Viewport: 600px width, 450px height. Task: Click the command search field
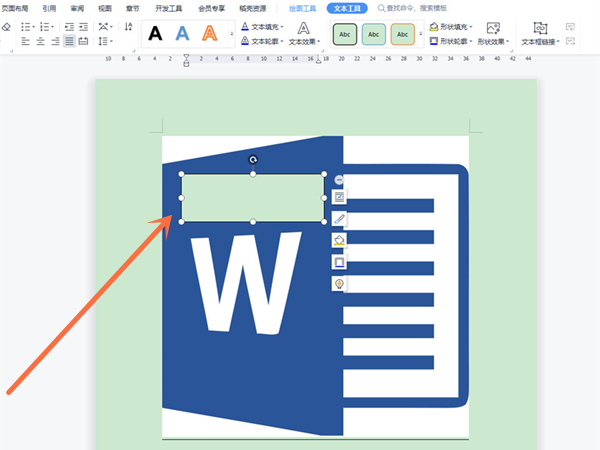[412, 8]
